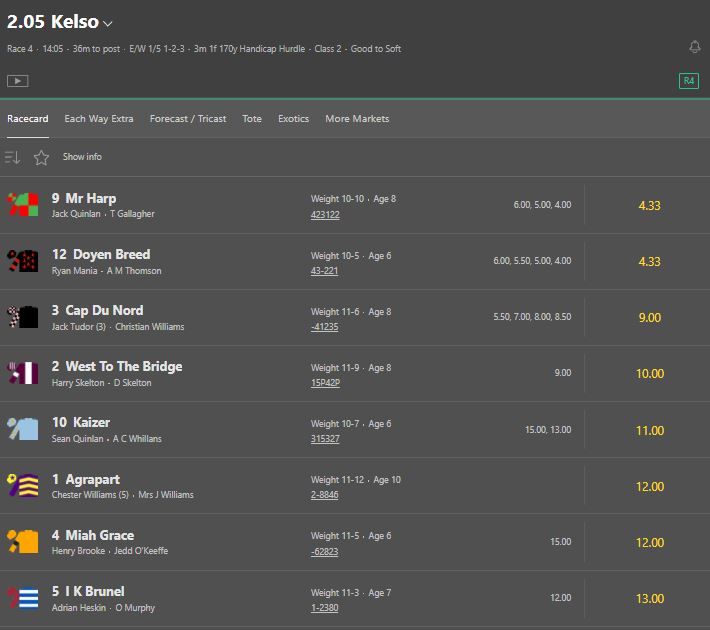Click I K Brunel's striped silks icon
This screenshot has height=630, width=710.
22,598
